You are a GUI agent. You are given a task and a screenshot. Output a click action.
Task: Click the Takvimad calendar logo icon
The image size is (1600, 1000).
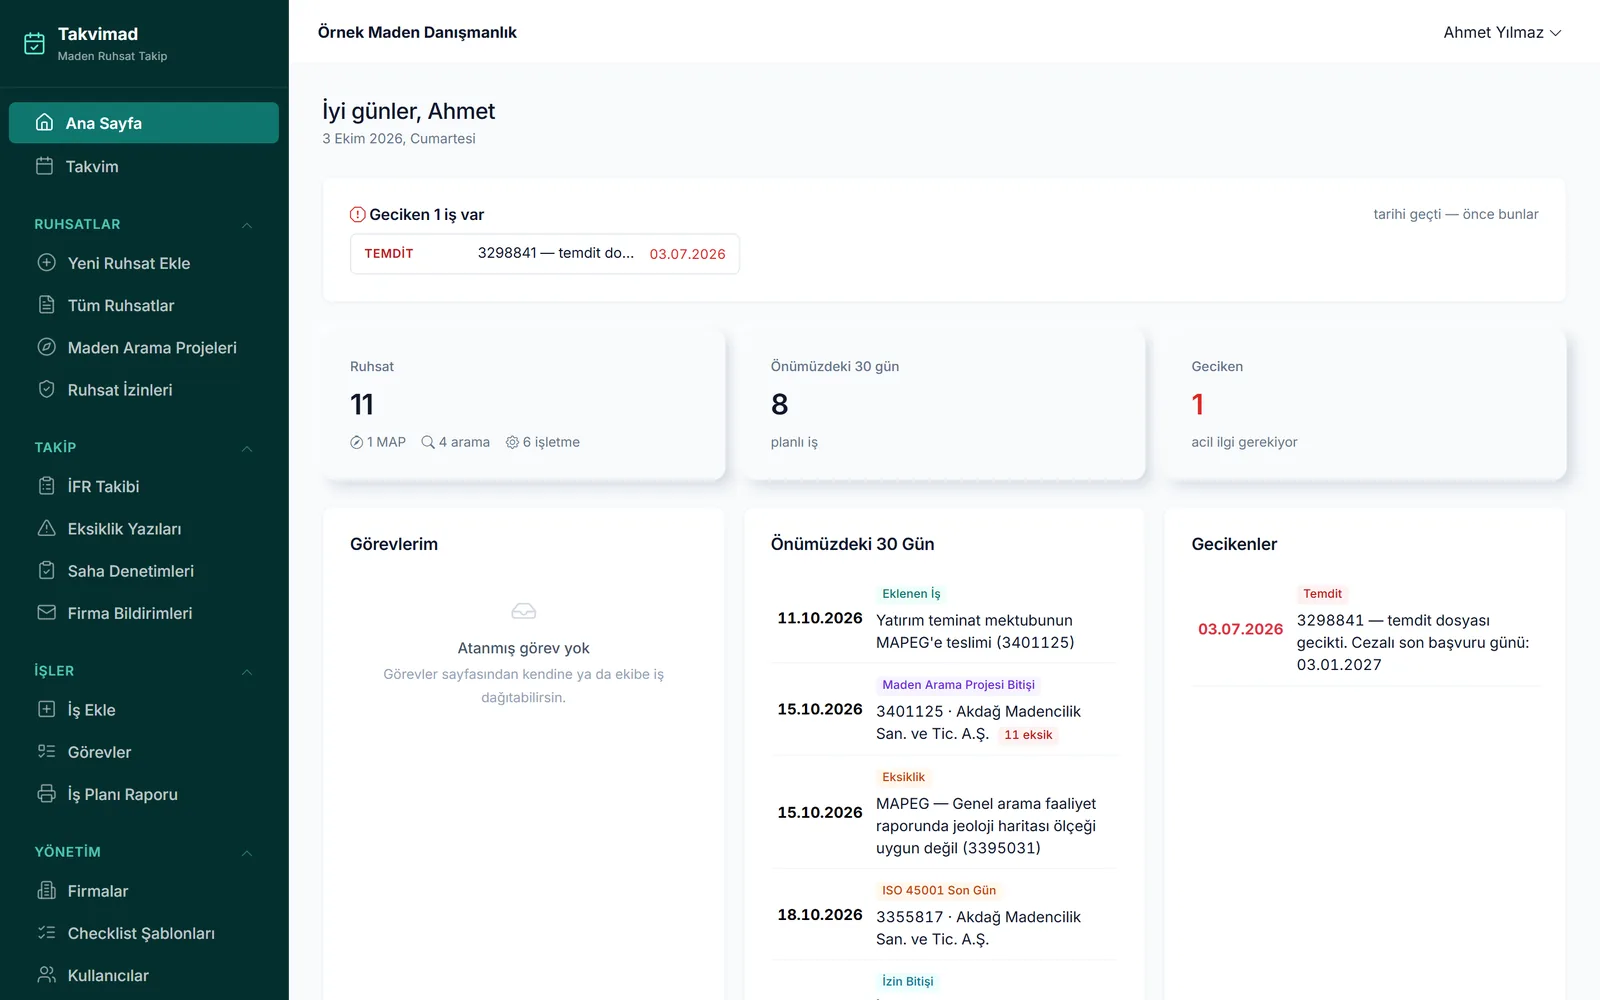35,43
